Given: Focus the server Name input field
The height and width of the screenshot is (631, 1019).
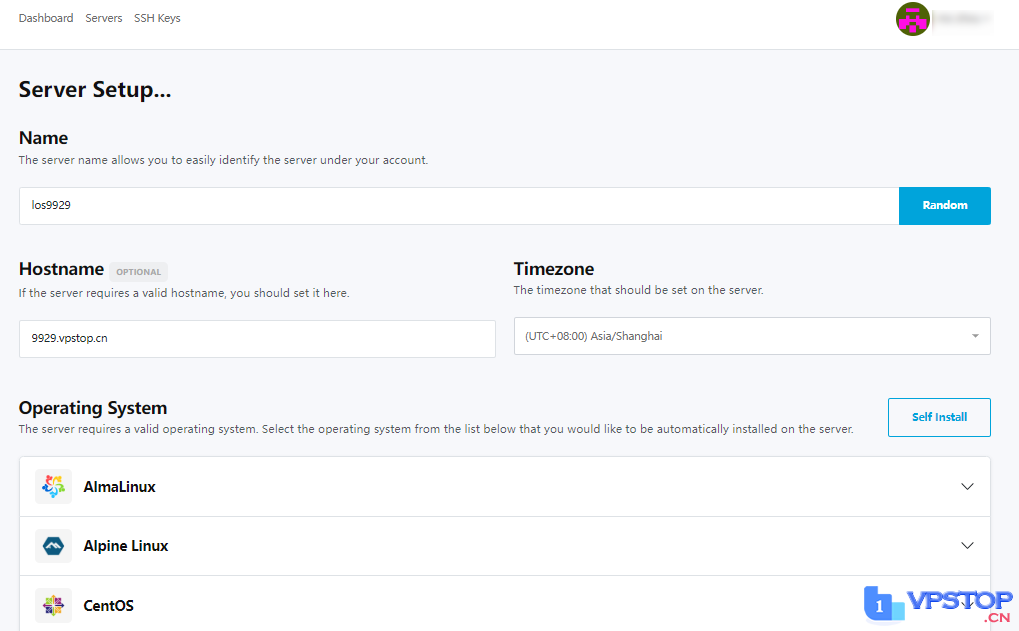Looking at the screenshot, I should click(458, 205).
